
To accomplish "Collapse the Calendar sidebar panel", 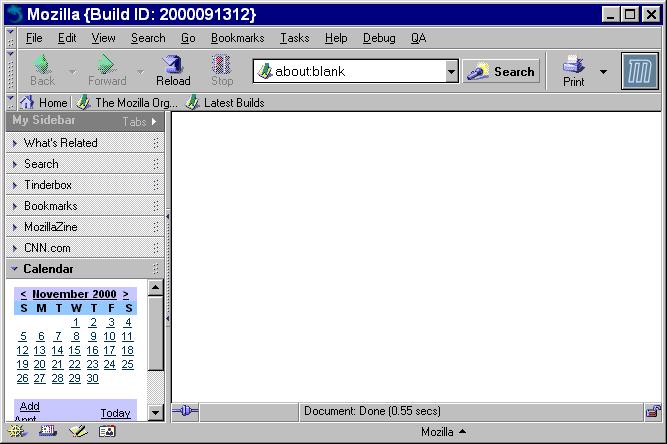I will (15, 269).
